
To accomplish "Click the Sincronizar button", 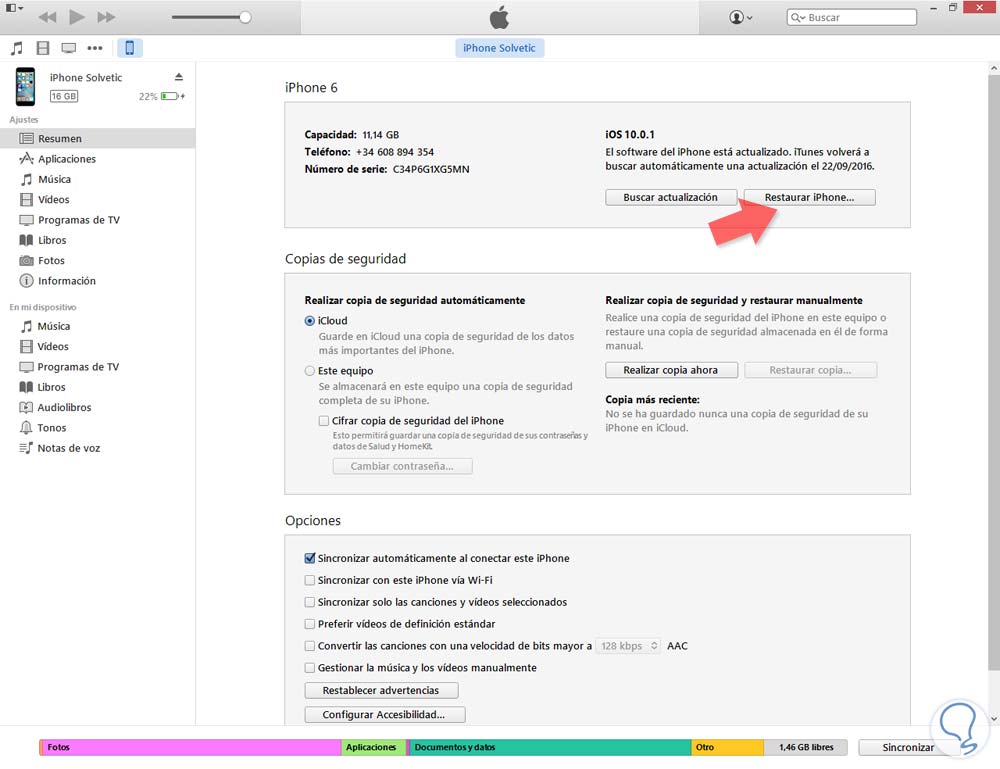I will pyautogui.click(x=908, y=747).
